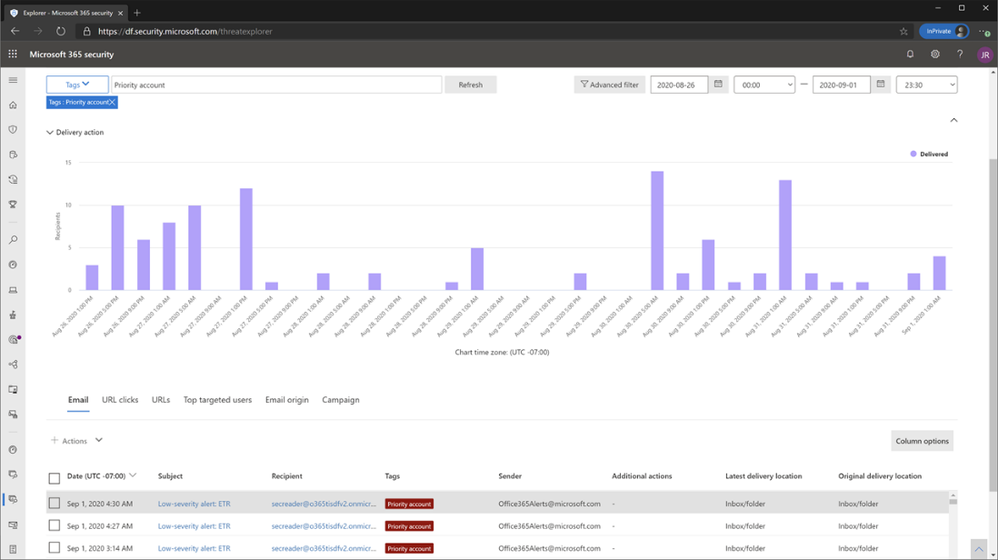Image resolution: width=998 pixels, height=560 pixels.
Task: Click the browser address bar URL
Action: [185, 31]
